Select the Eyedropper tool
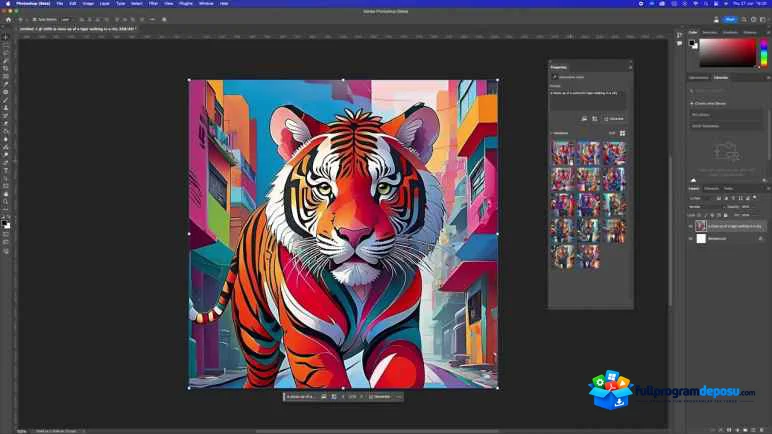The image size is (772, 434). pyautogui.click(x=5, y=84)
